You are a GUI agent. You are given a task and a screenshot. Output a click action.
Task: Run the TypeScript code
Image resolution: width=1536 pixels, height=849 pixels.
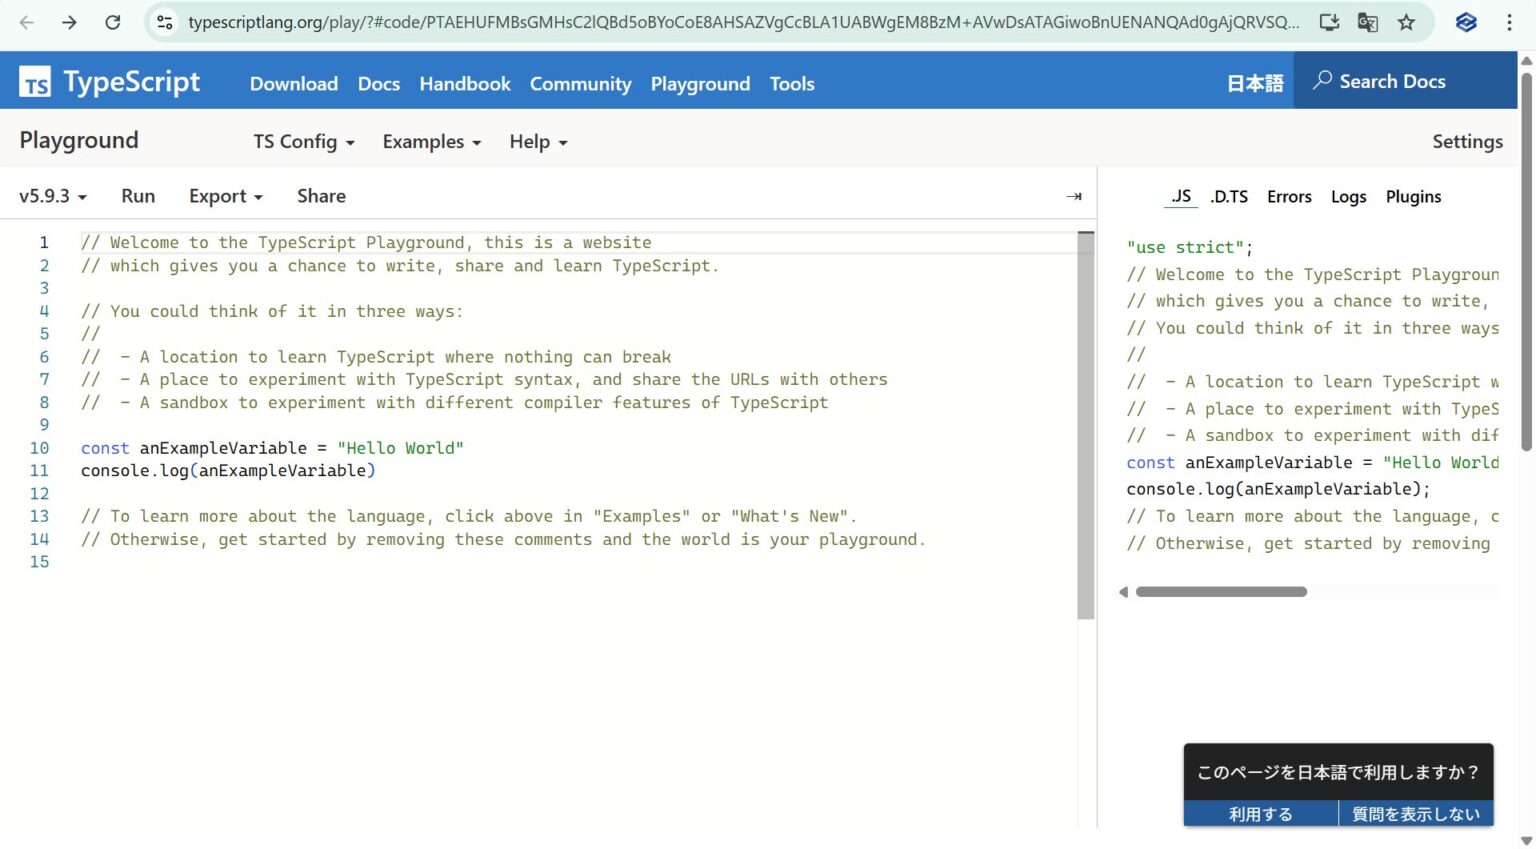coord(138,196)
